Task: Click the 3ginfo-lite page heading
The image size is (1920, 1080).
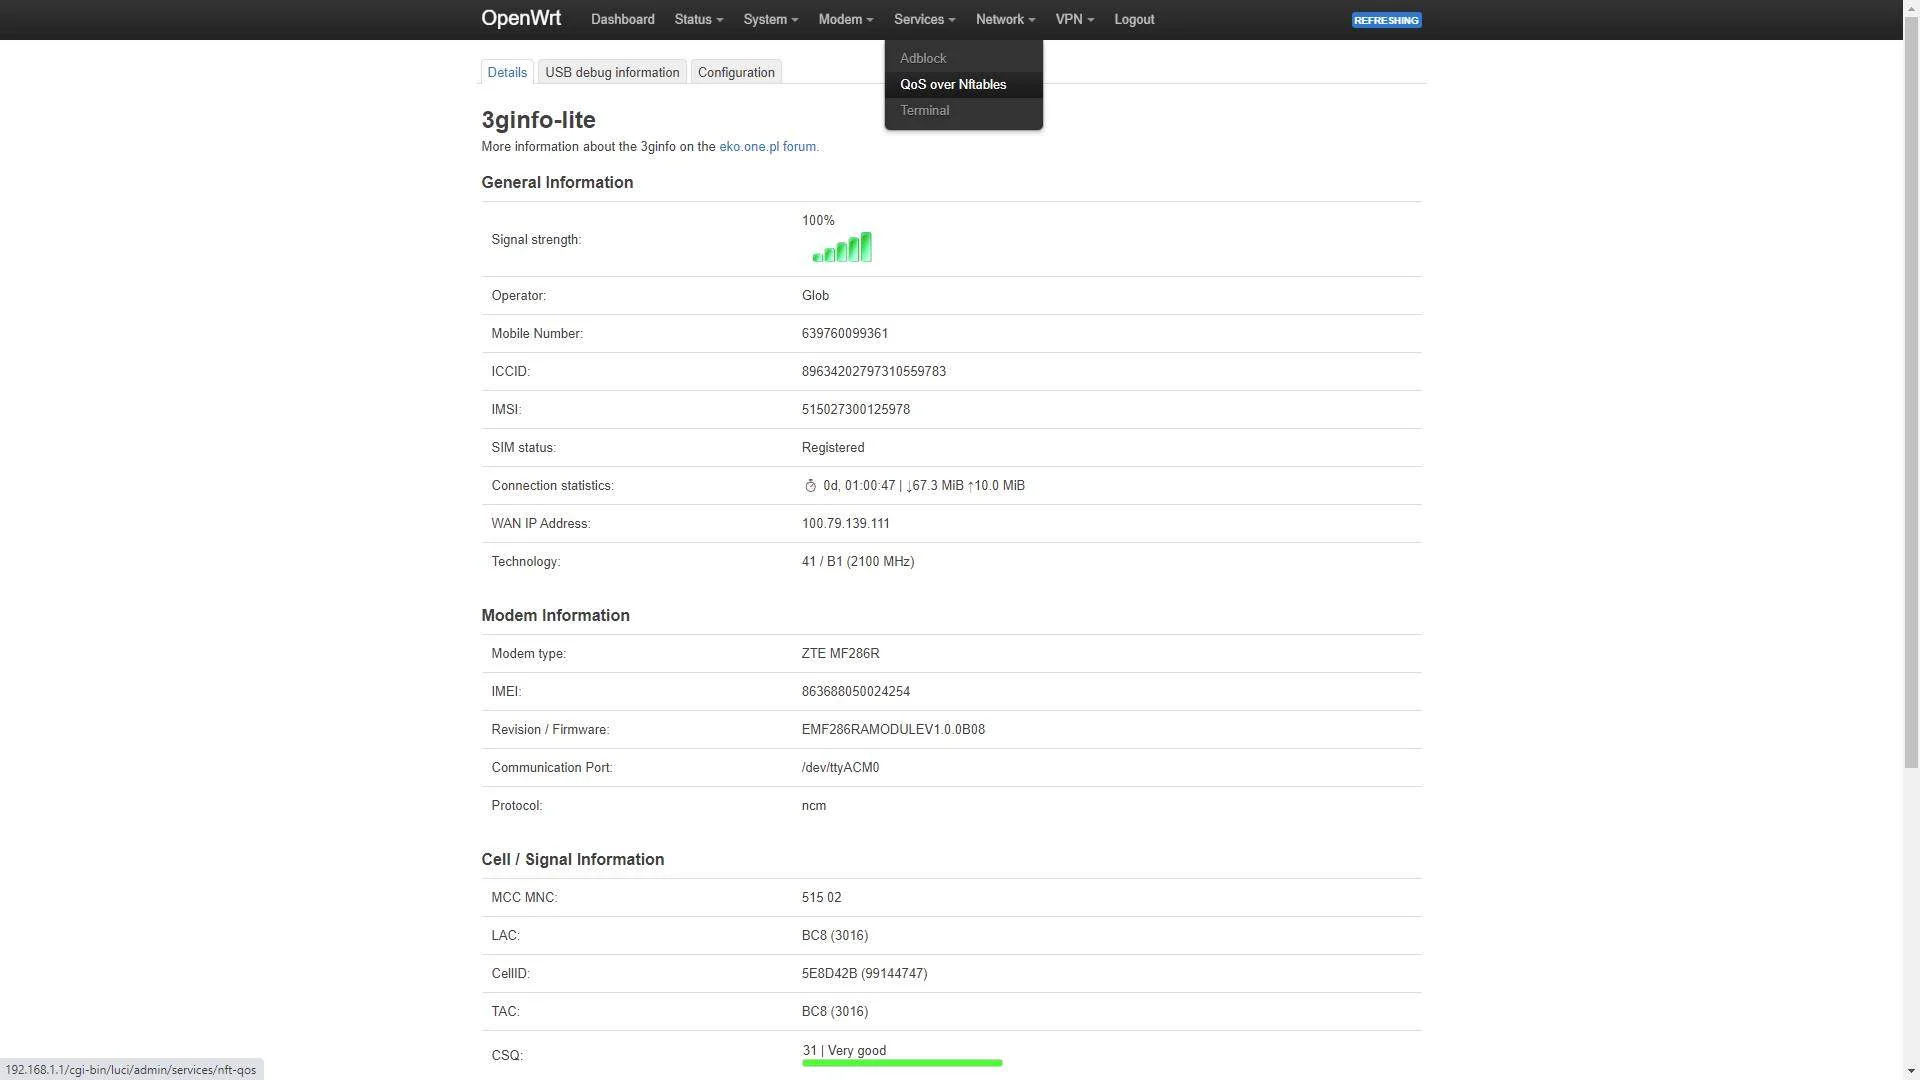Action: coord(538,120)
